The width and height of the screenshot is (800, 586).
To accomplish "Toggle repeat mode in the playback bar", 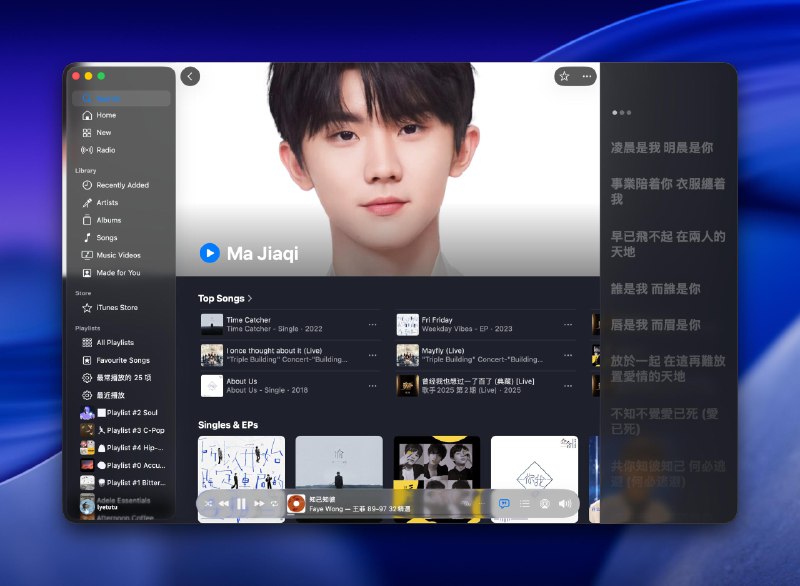I will point(274,504).
